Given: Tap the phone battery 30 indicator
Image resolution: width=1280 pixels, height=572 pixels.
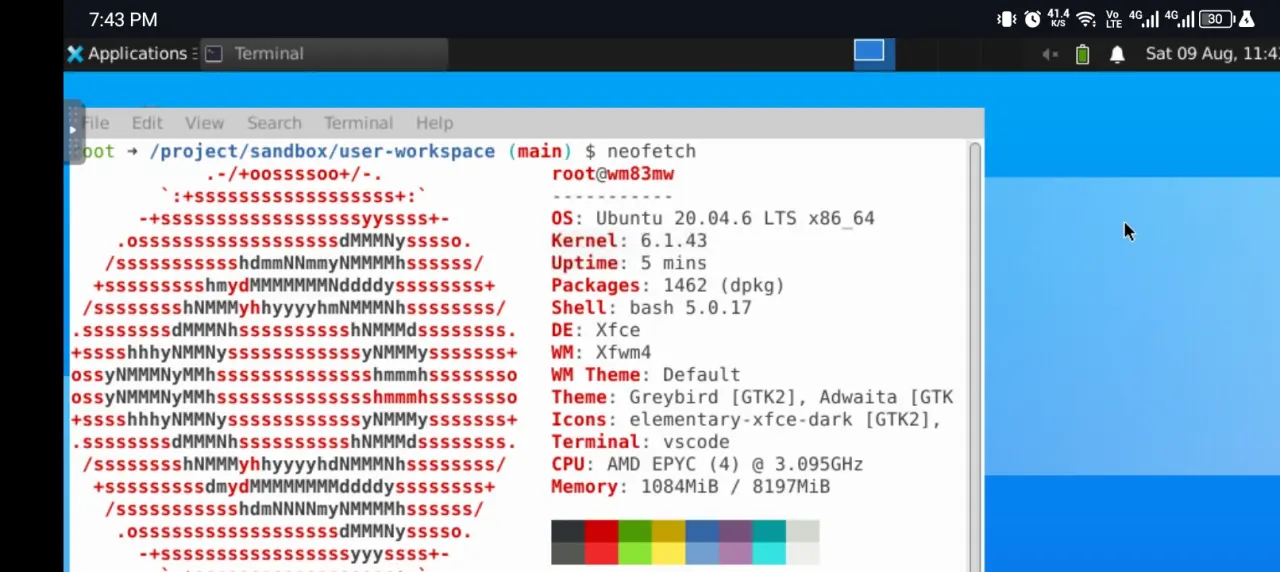Looking at the screenshot, I should [1216, 19].
